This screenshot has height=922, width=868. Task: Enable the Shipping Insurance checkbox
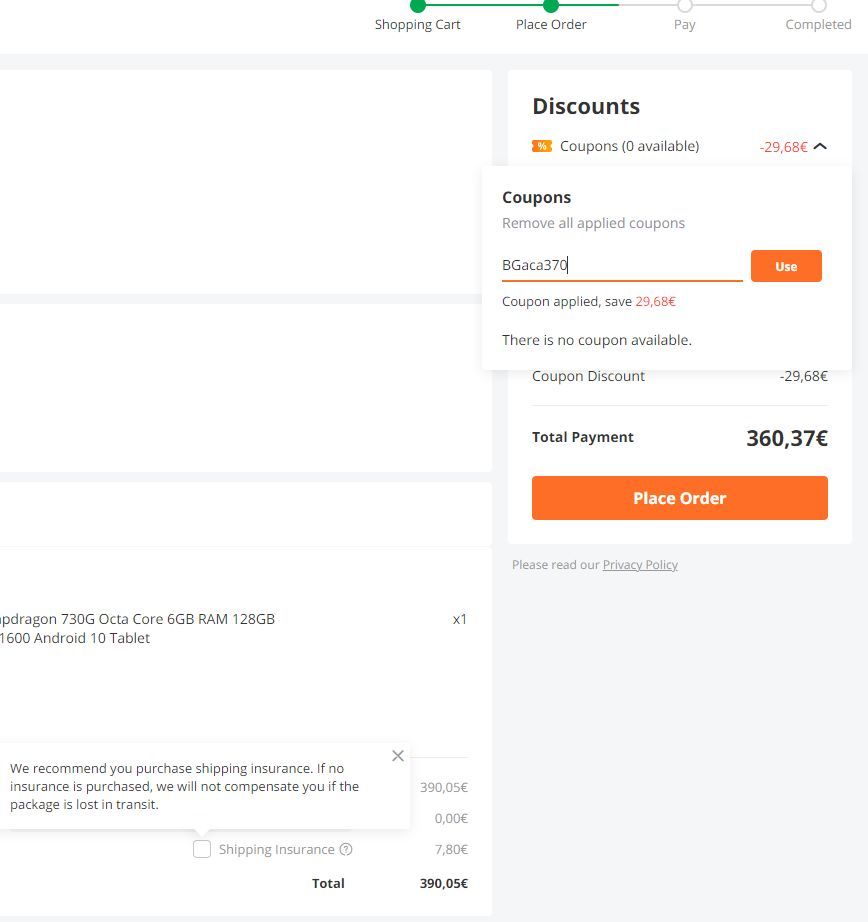pyautogui.click(x=202, y=849)
